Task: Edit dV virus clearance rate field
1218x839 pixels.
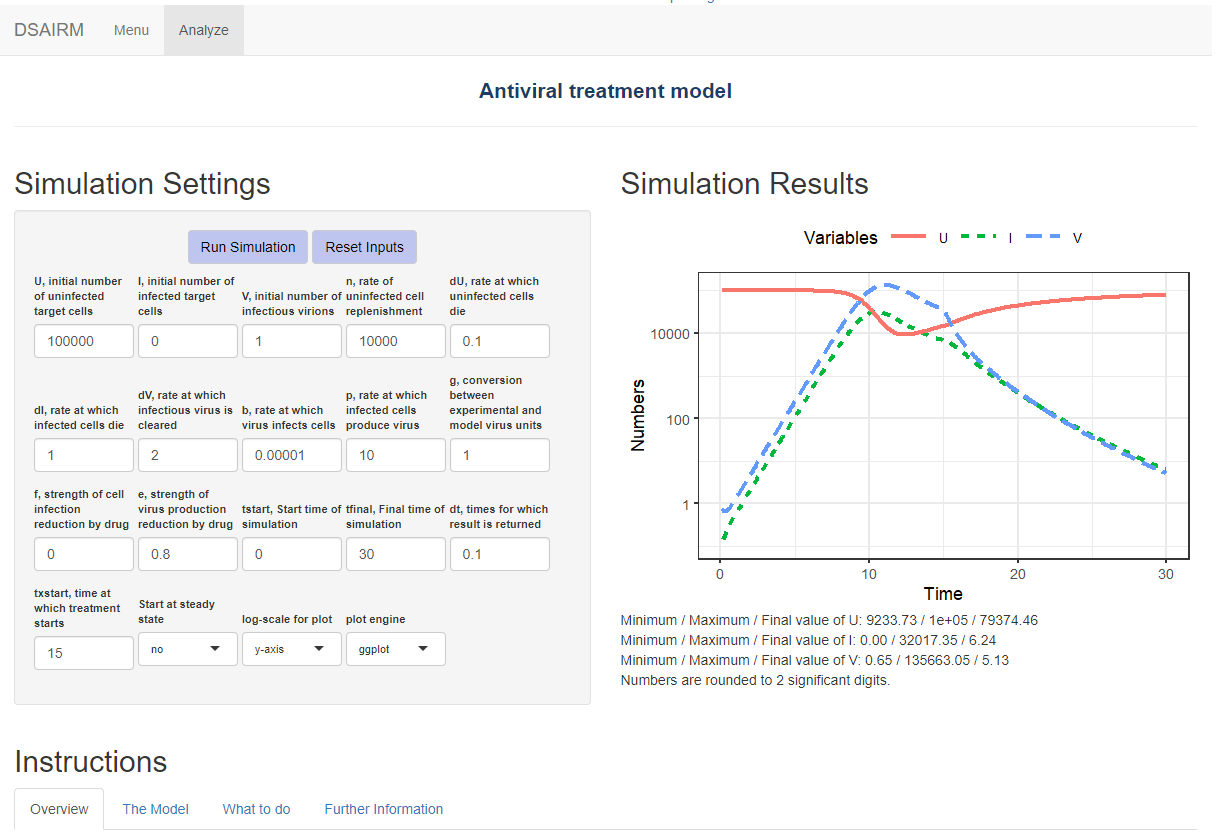Action: point(188,455)
